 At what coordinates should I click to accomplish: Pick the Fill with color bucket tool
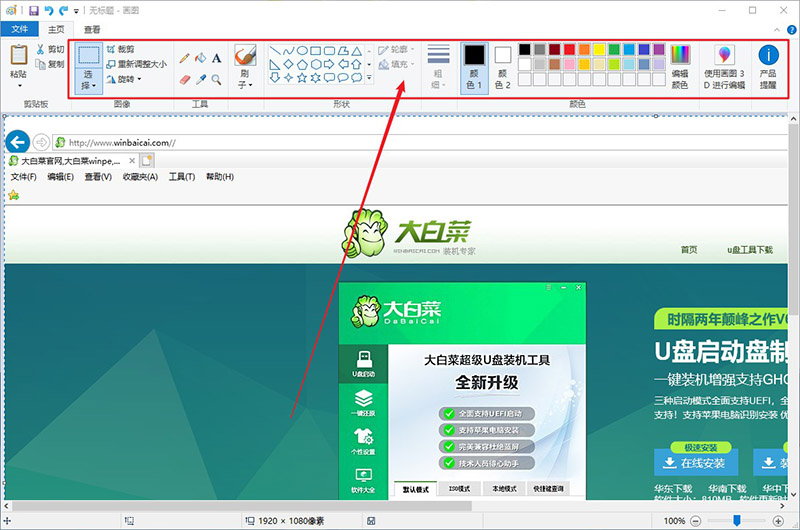point(200,58)
